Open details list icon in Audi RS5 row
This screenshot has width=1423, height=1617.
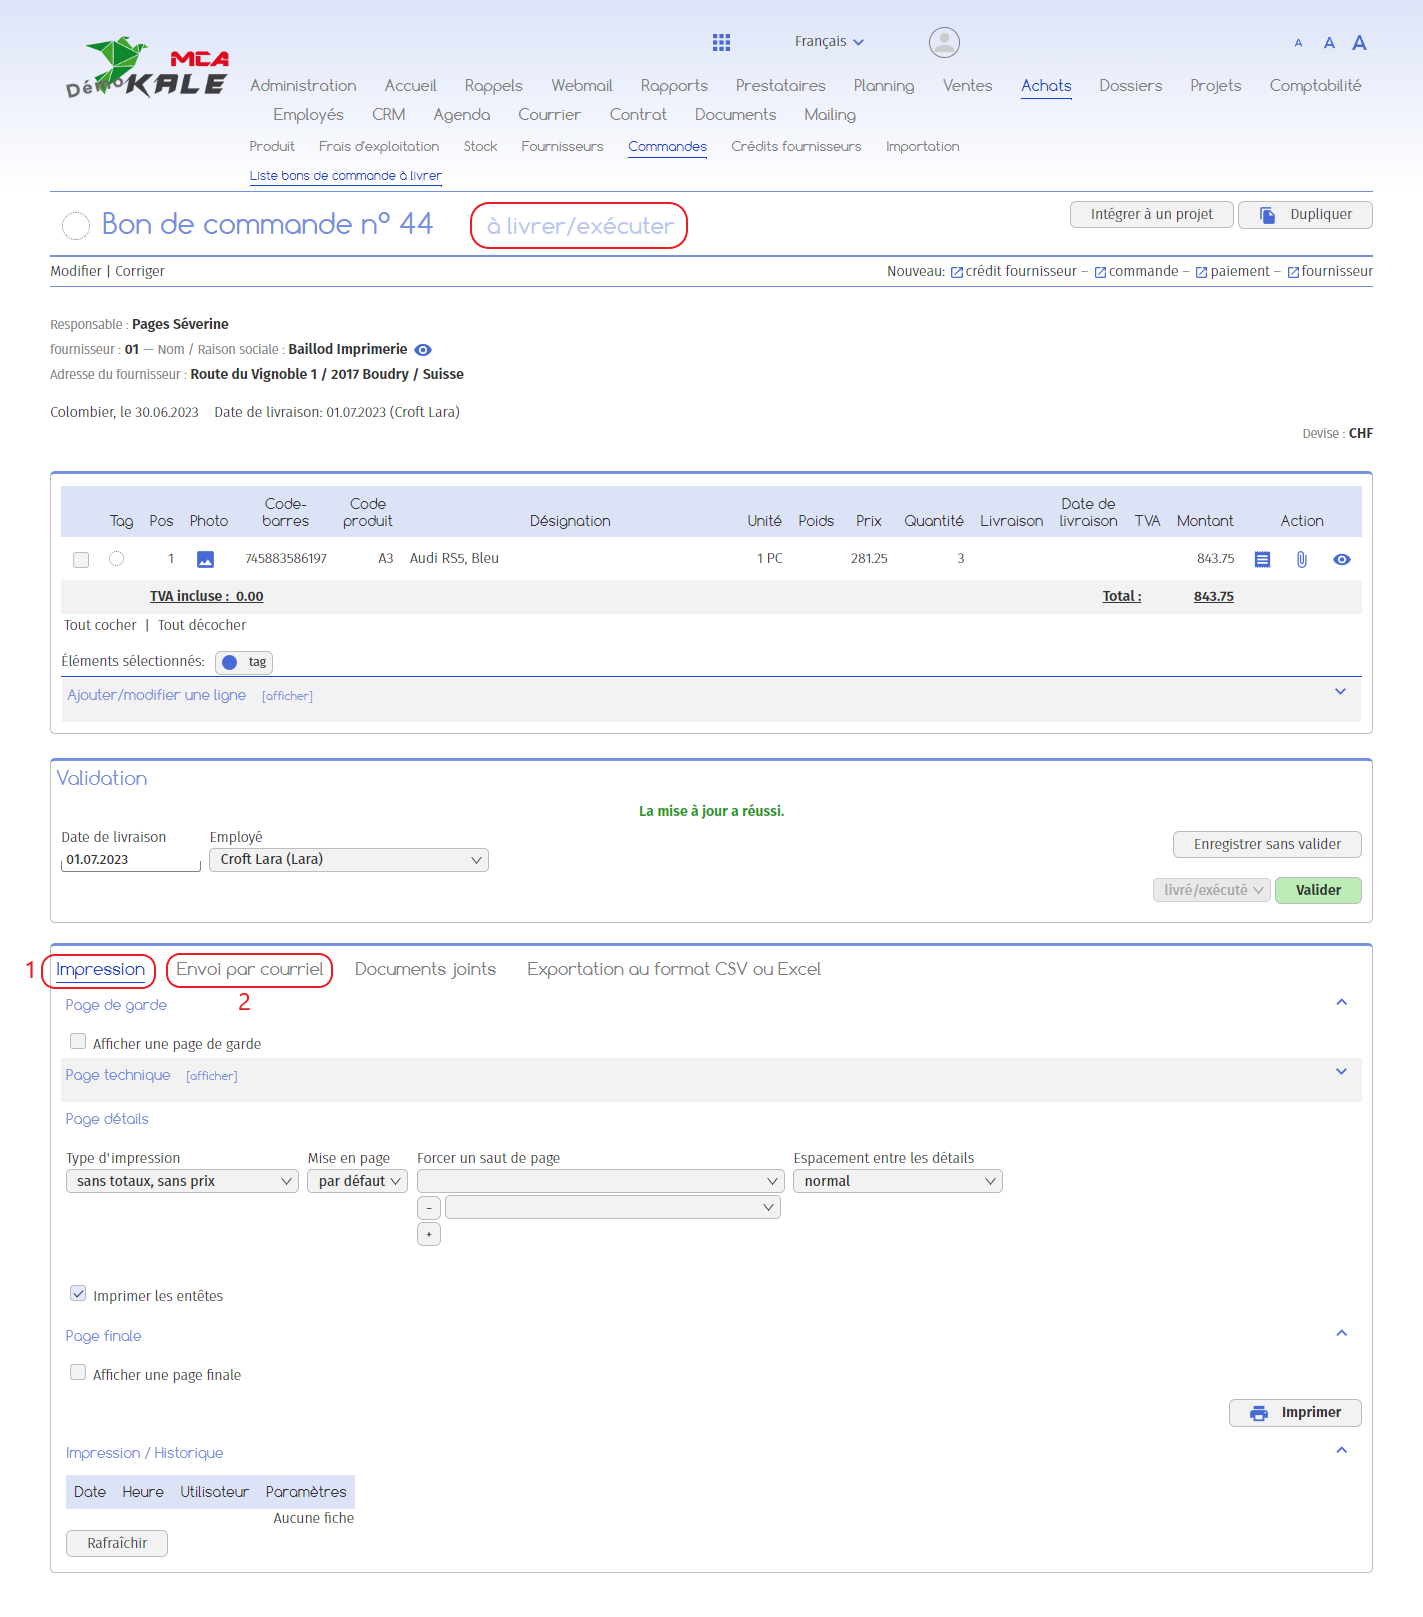click(1262, 559)
